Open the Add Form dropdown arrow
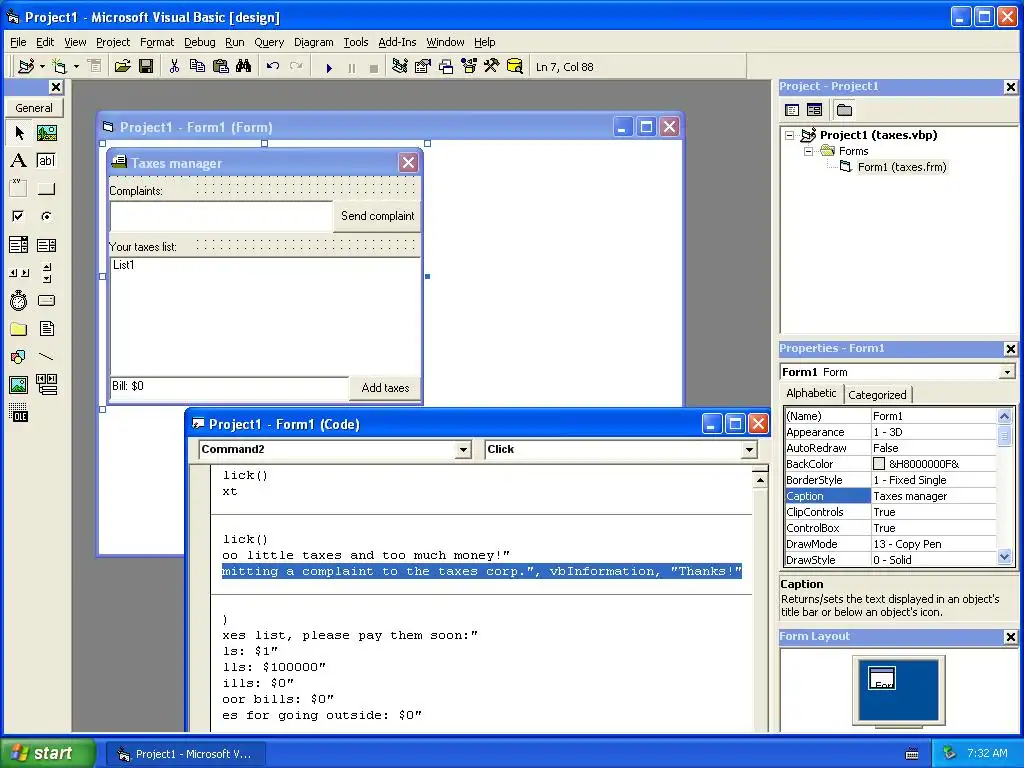Image resolution: width=1024 pixels, height=768 pixels. pyautogui.click(x=76, y=67)
